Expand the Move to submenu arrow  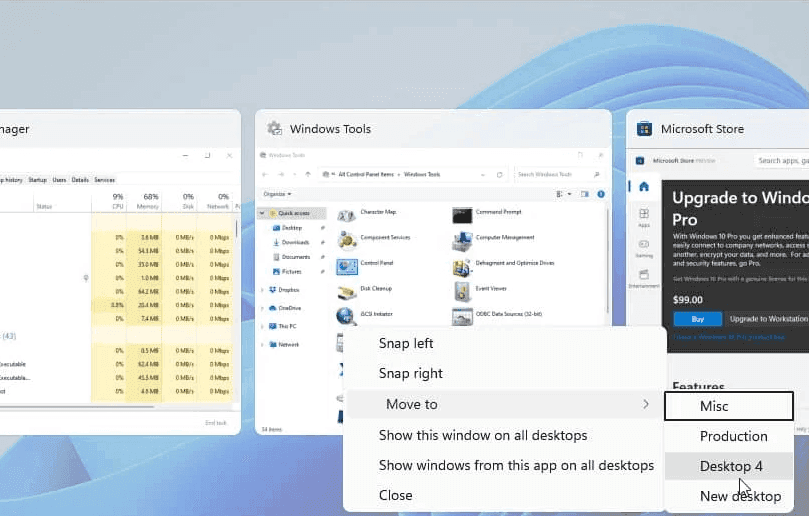[646, 404]
